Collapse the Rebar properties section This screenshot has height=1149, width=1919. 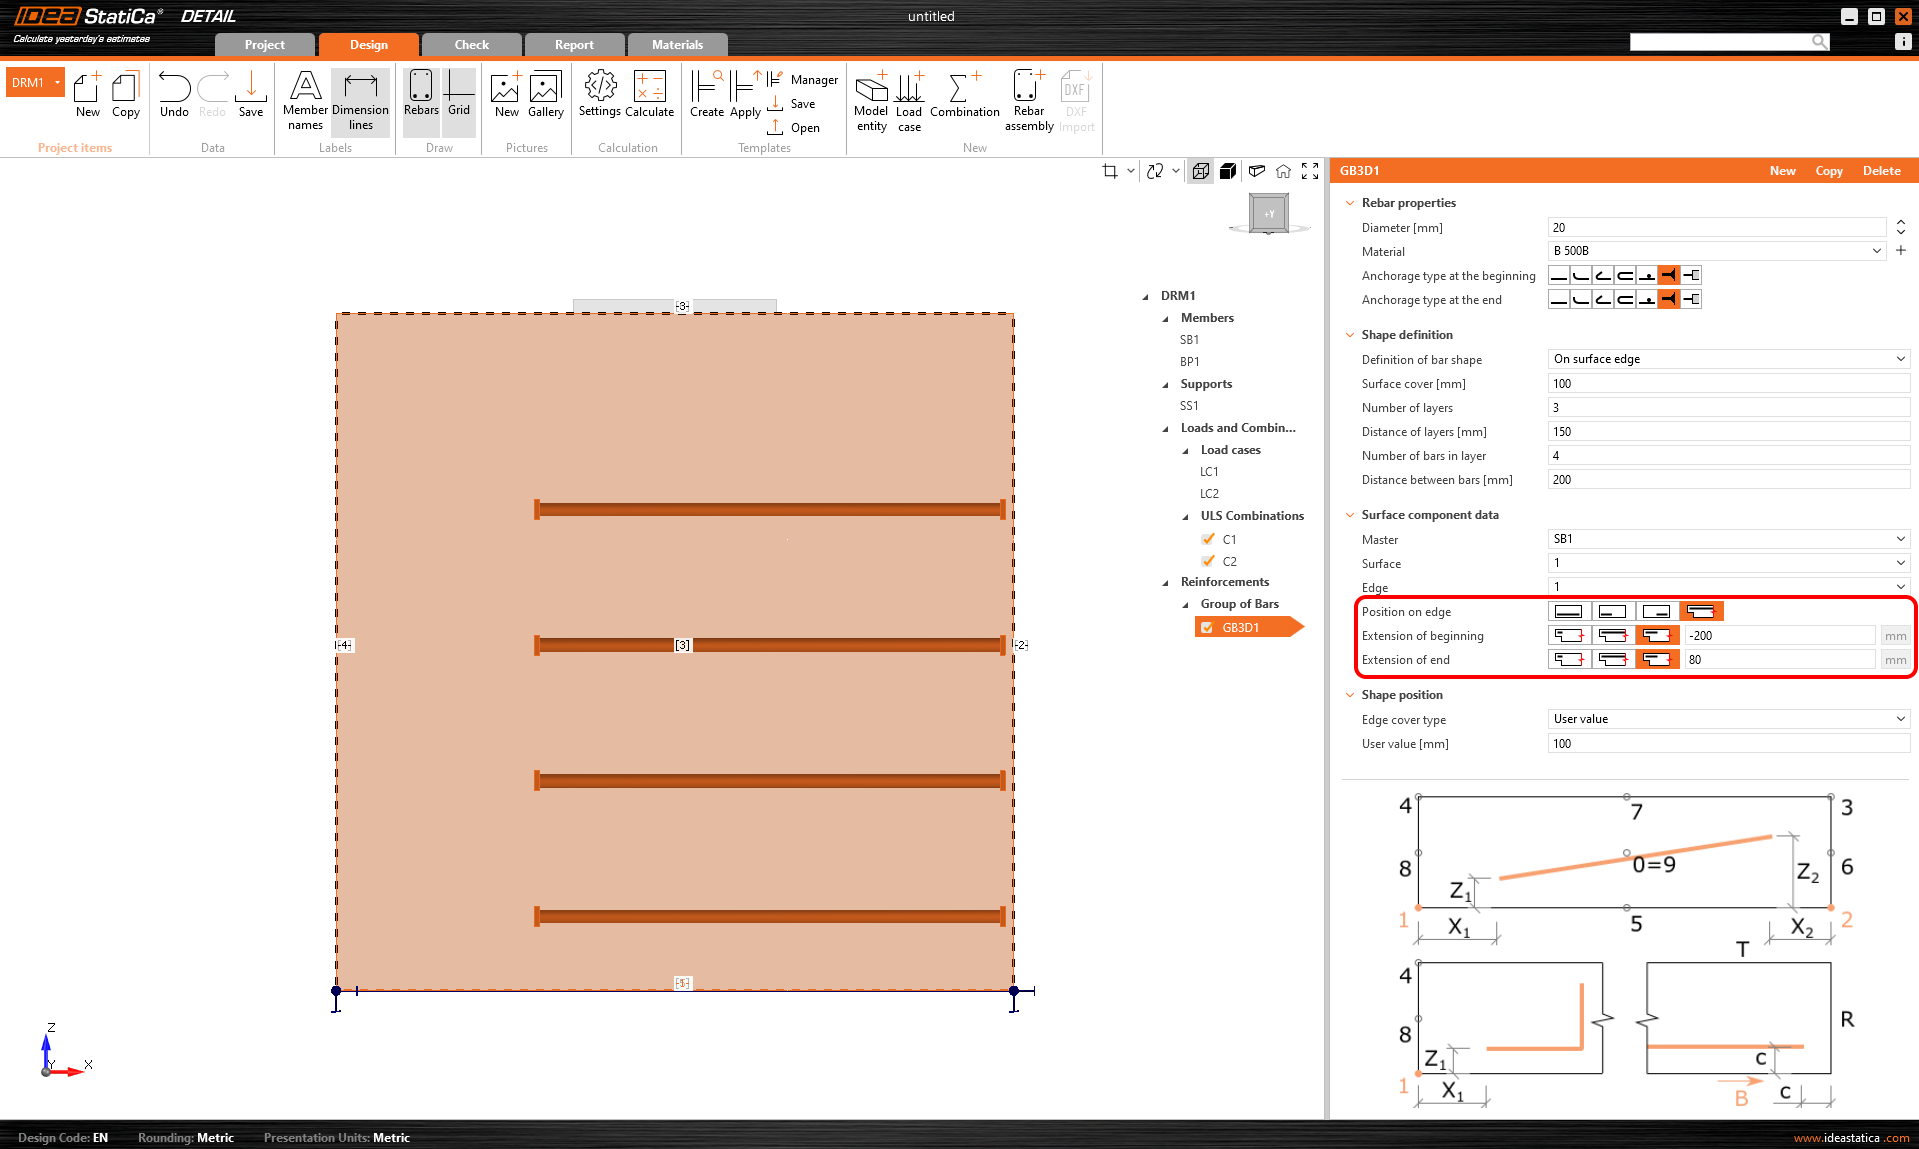click(1350, 203)
